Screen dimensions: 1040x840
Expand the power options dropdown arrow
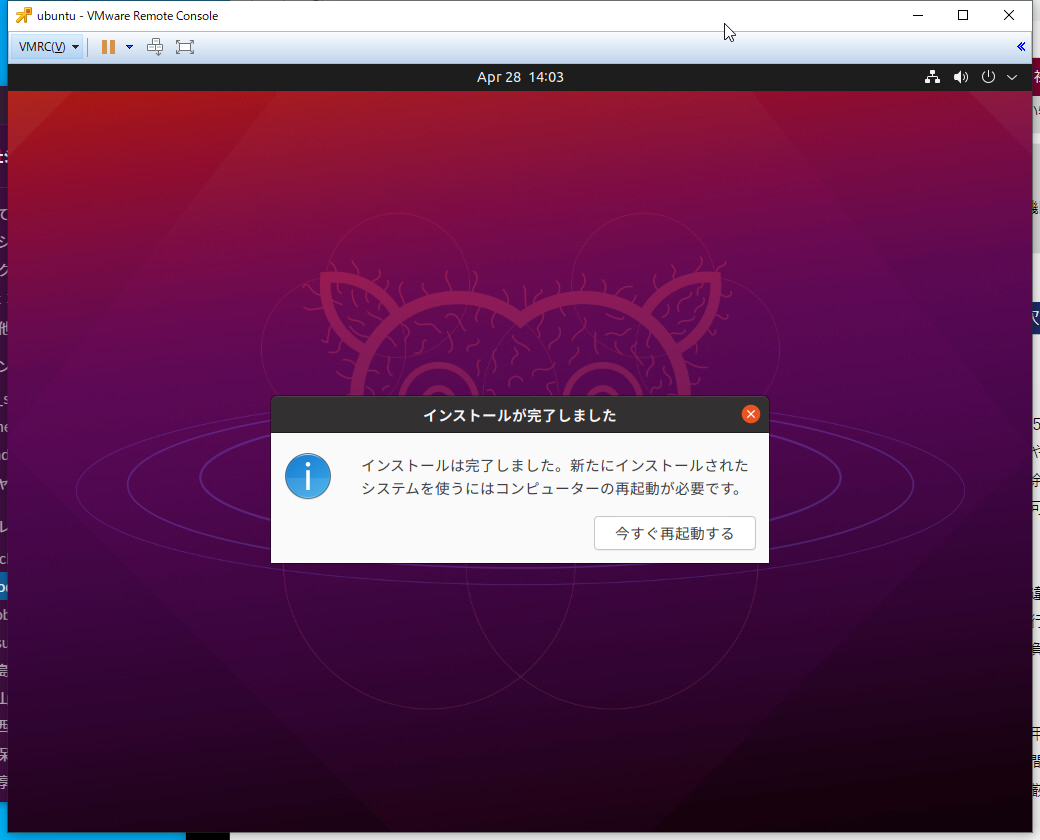129,46
